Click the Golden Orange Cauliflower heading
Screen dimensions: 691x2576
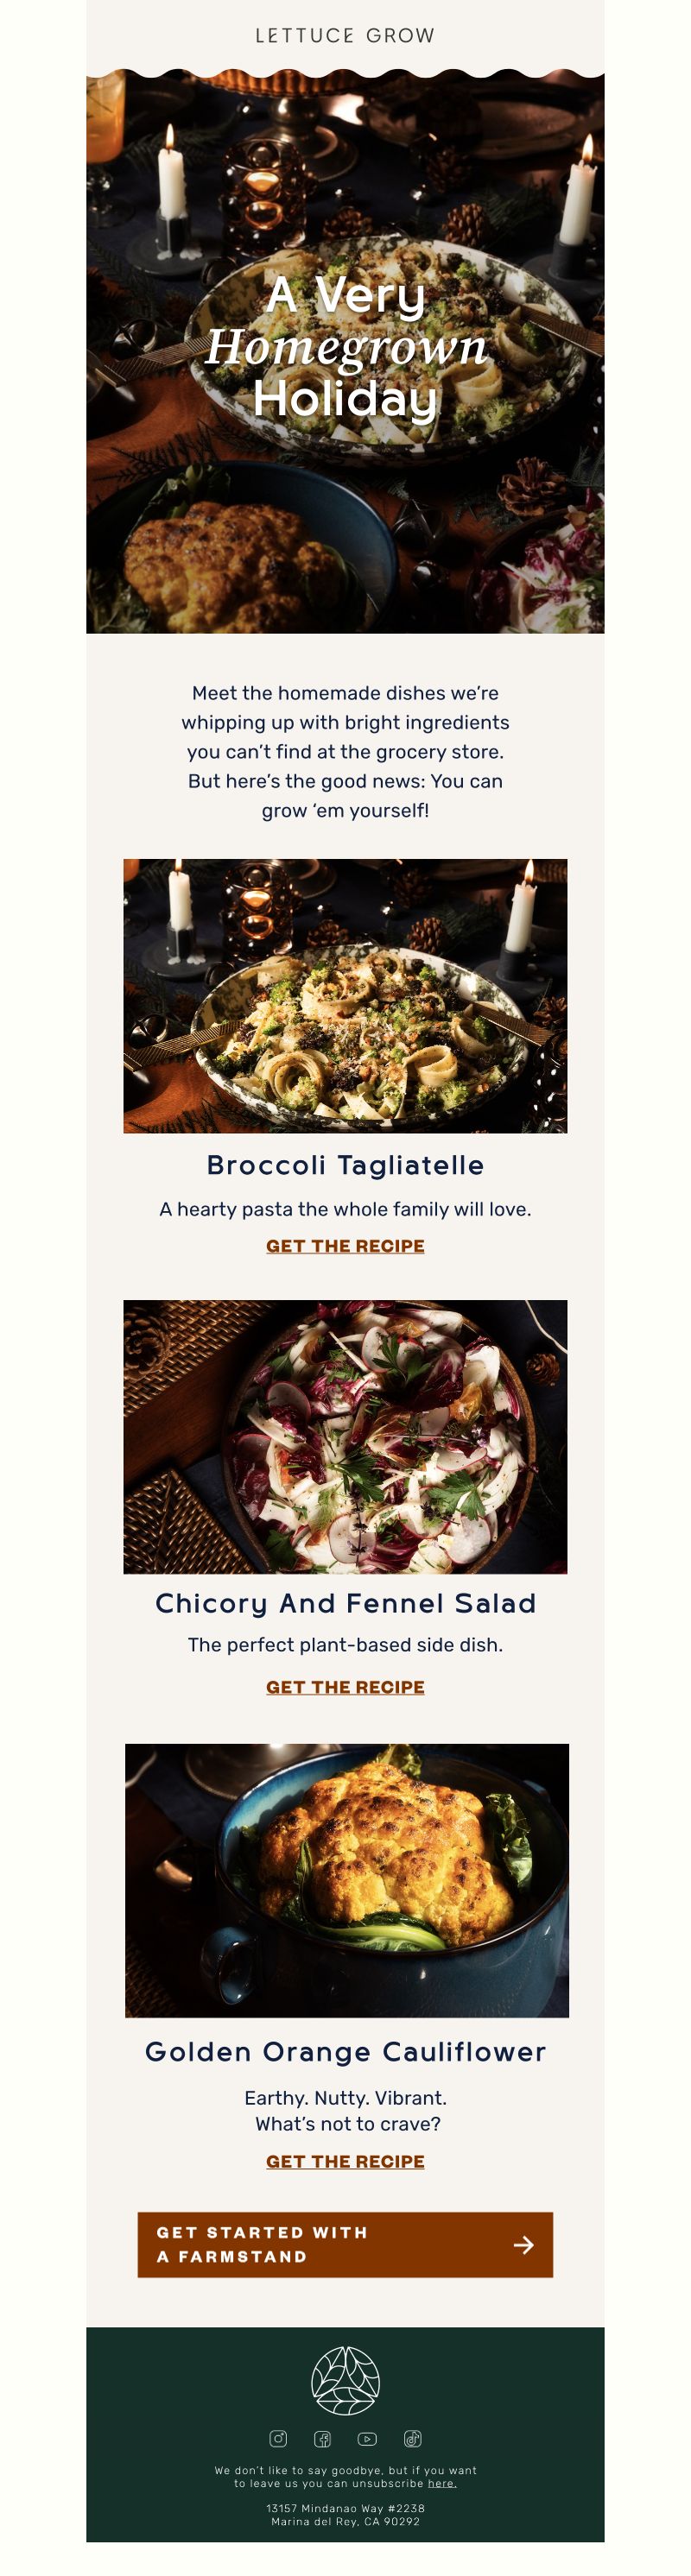345,2052
